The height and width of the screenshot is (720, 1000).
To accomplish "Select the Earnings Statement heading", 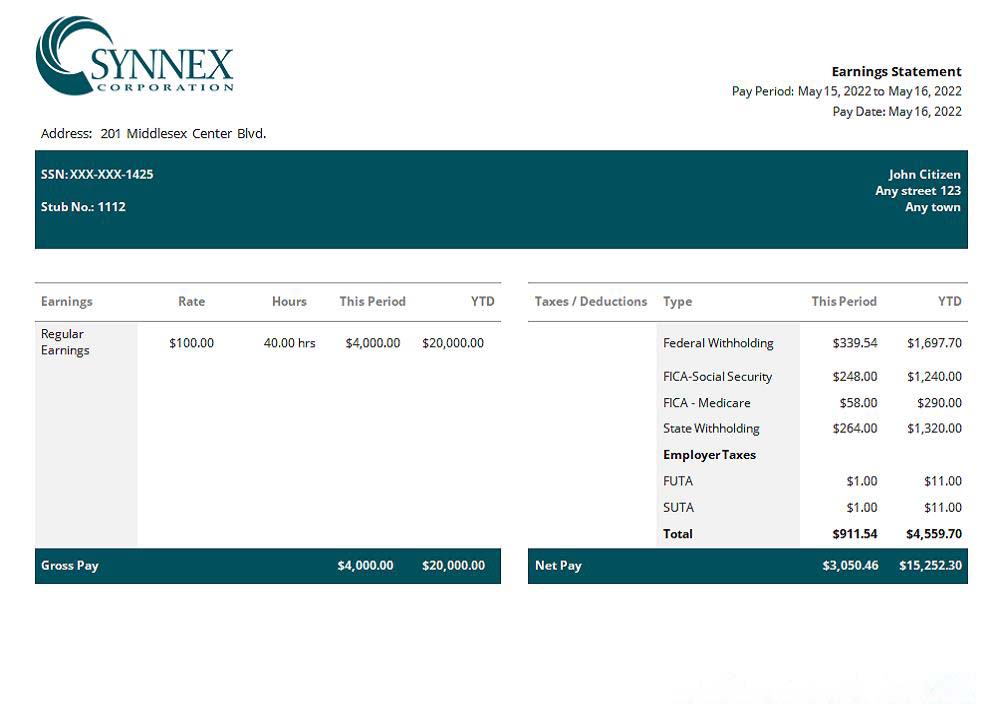I will click(x=896, y=71).
